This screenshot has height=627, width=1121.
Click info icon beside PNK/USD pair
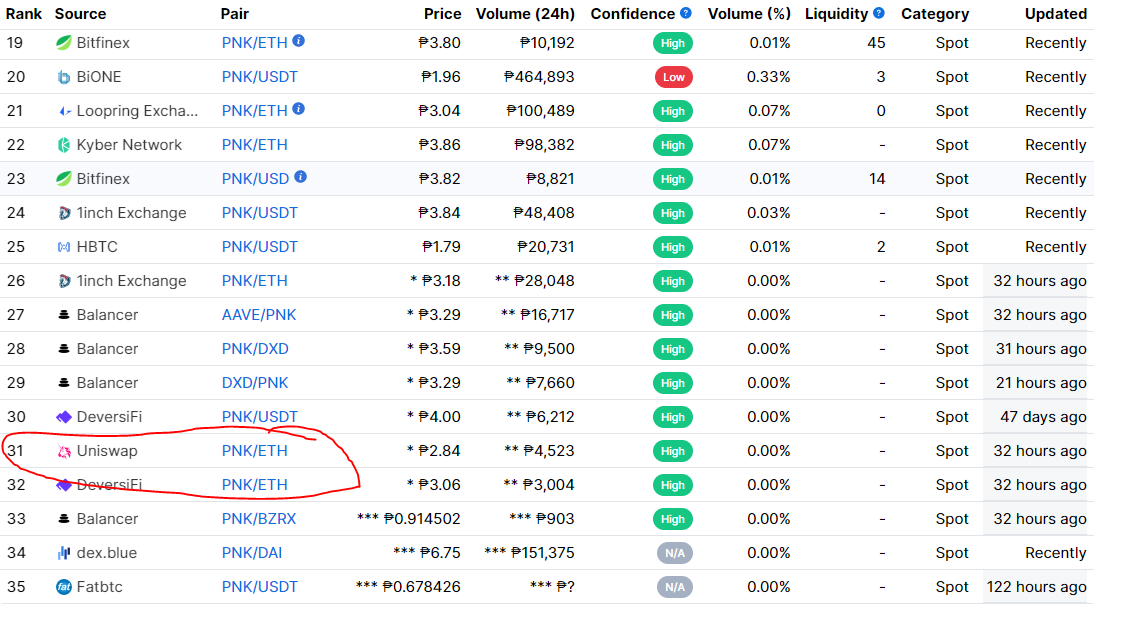(x=301, y=177)
